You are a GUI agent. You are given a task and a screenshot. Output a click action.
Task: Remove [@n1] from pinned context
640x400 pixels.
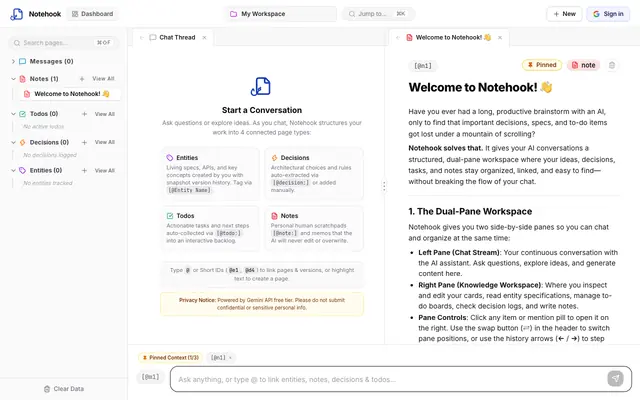pyautogui.click(x=230, y=358)
